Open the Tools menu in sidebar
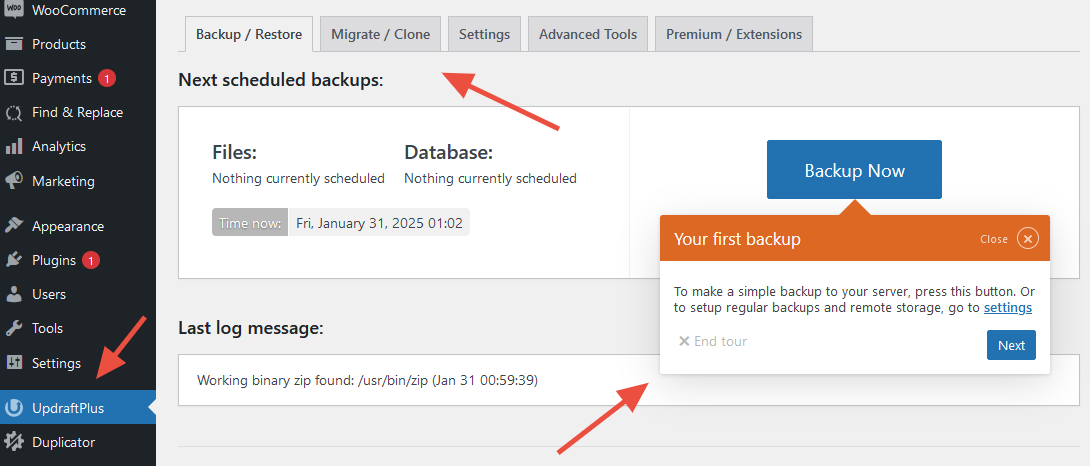Viewport: 1090px width, 466px height. (47, 328)
